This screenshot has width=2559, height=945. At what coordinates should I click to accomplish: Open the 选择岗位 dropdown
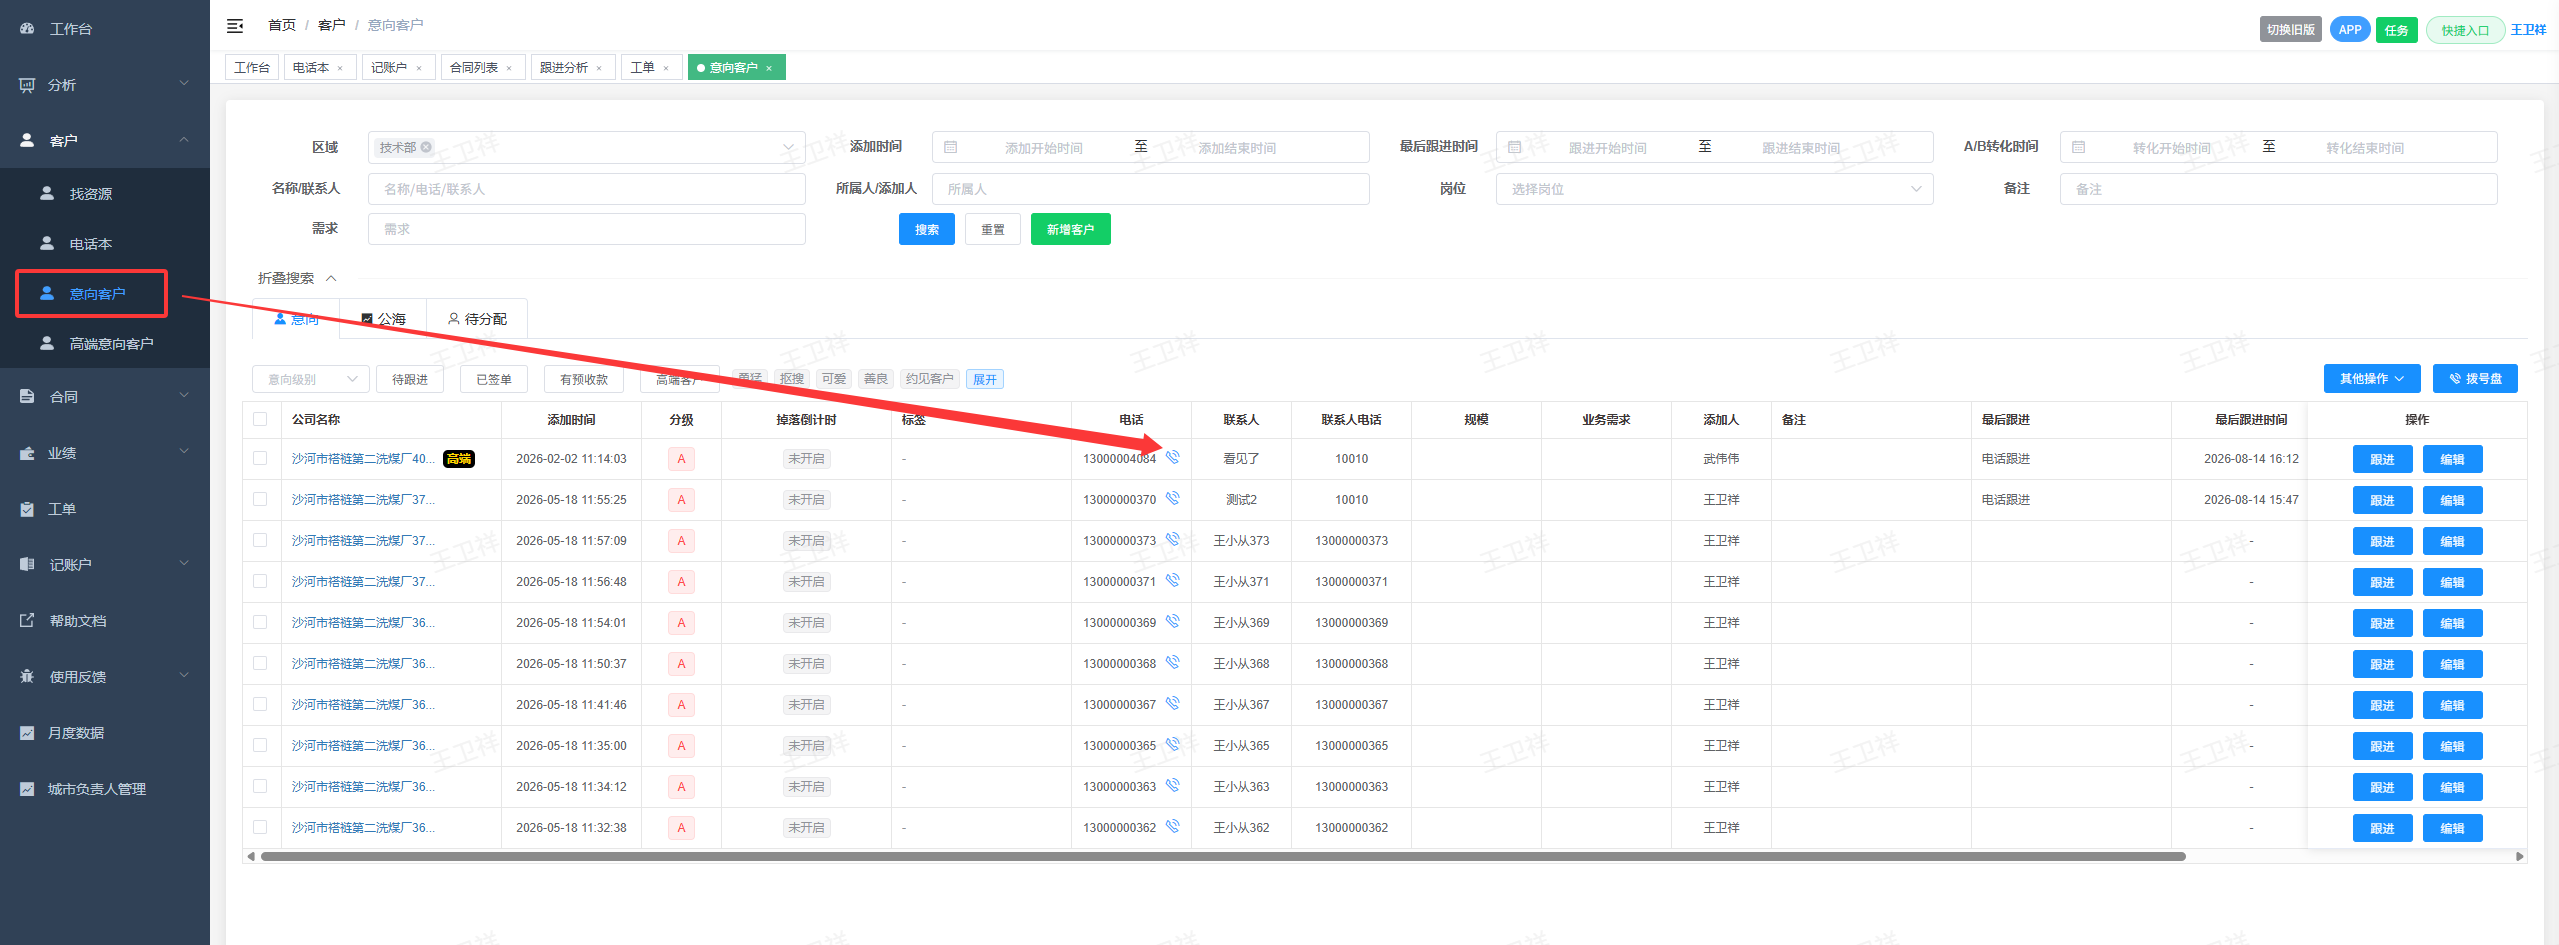[1714, 189]
